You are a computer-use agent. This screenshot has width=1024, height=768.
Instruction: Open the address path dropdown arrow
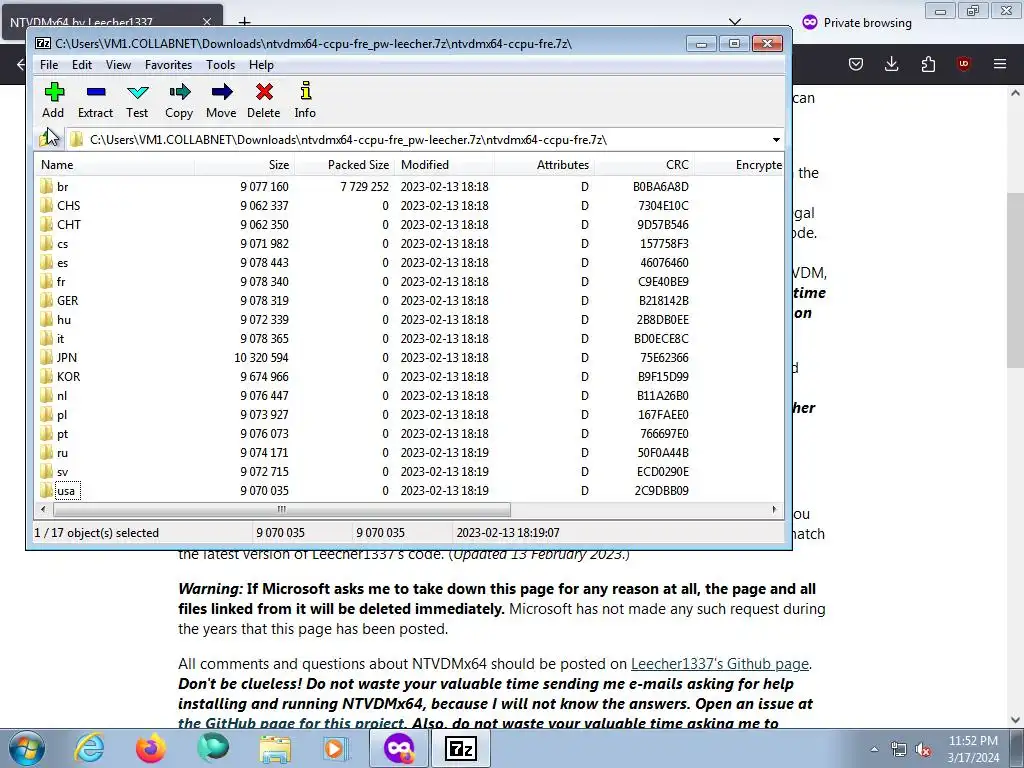click(x=776, y=140)
